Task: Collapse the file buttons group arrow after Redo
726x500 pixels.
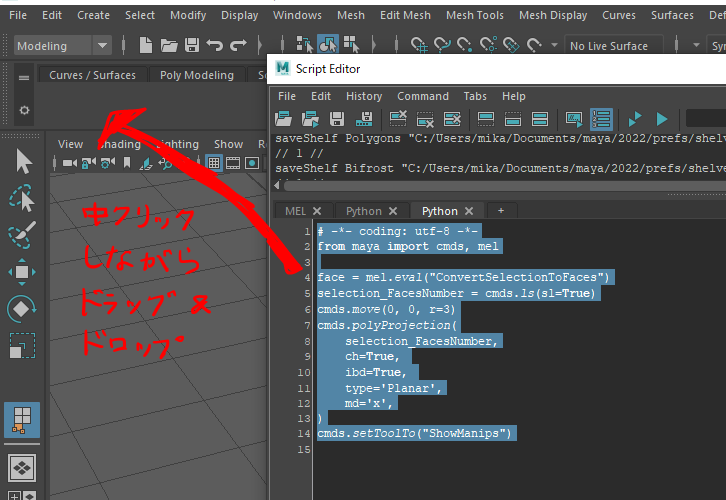Action: [260, 45]
